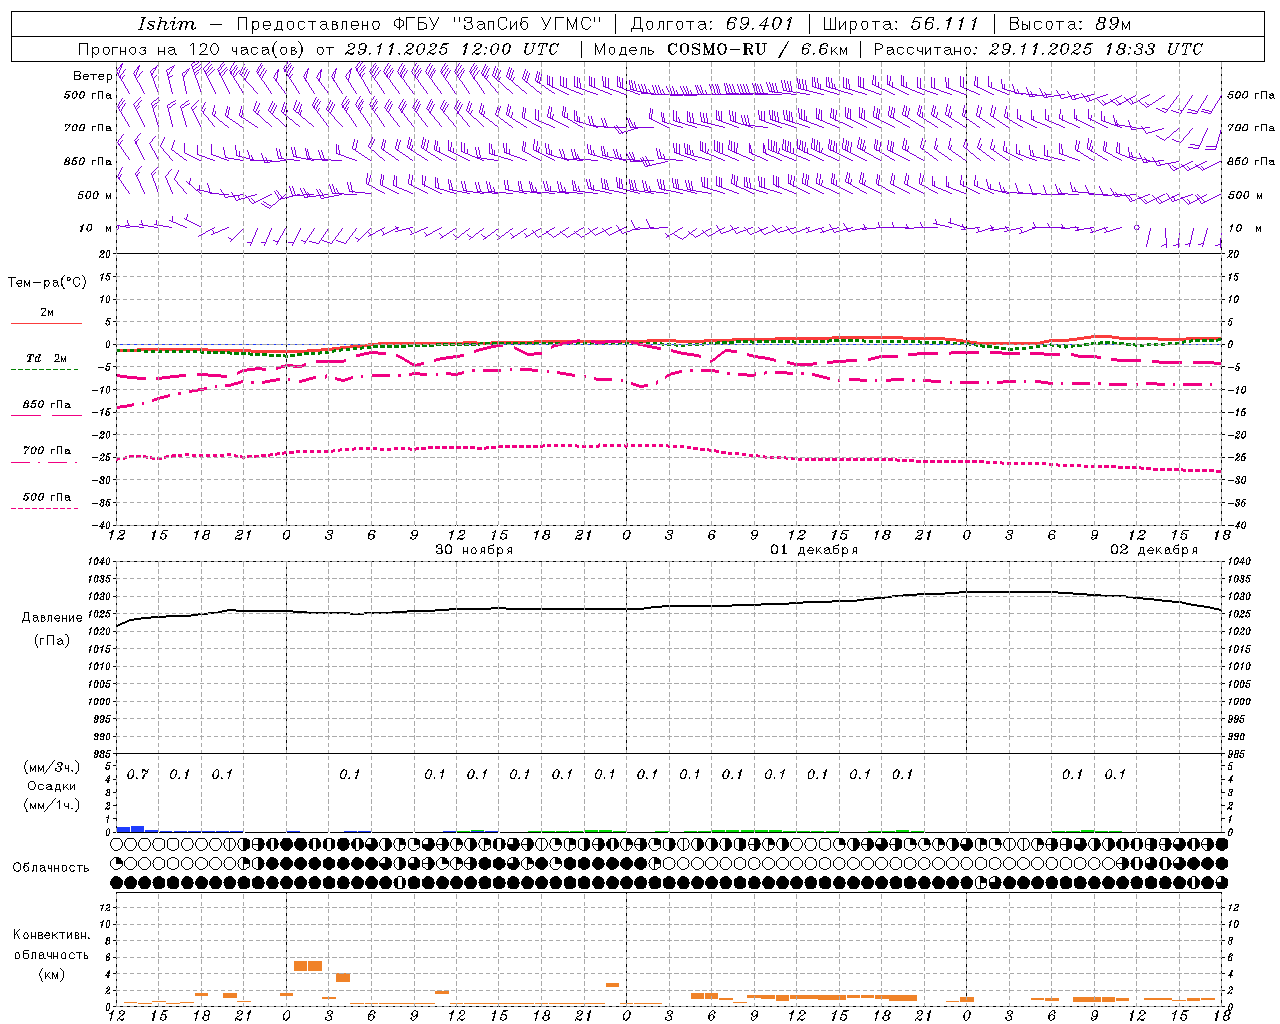This screenshot has height=1024, width=1280.
Task: Click the "0.7" three-hour precipitation value
Action: click(138, 775)
